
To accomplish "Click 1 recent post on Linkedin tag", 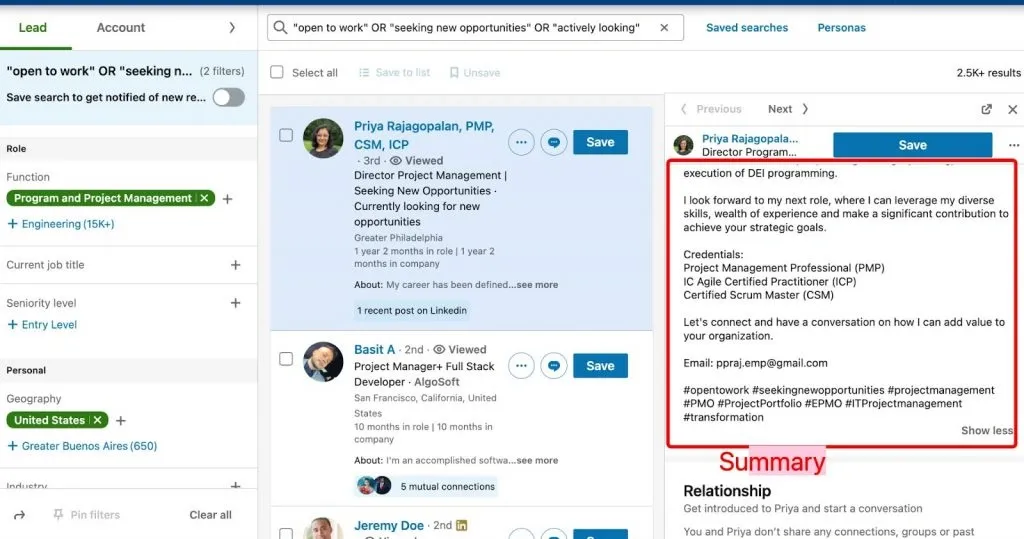I will pyautogui.click(x=411, y=310).
